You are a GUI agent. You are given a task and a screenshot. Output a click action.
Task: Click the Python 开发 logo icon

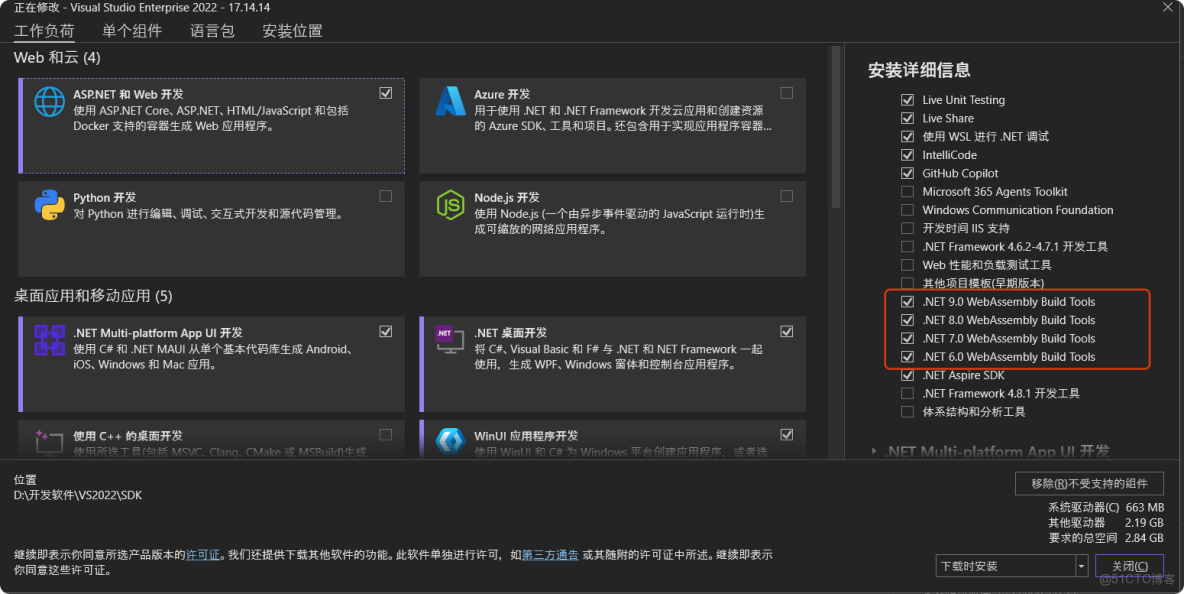49,204
